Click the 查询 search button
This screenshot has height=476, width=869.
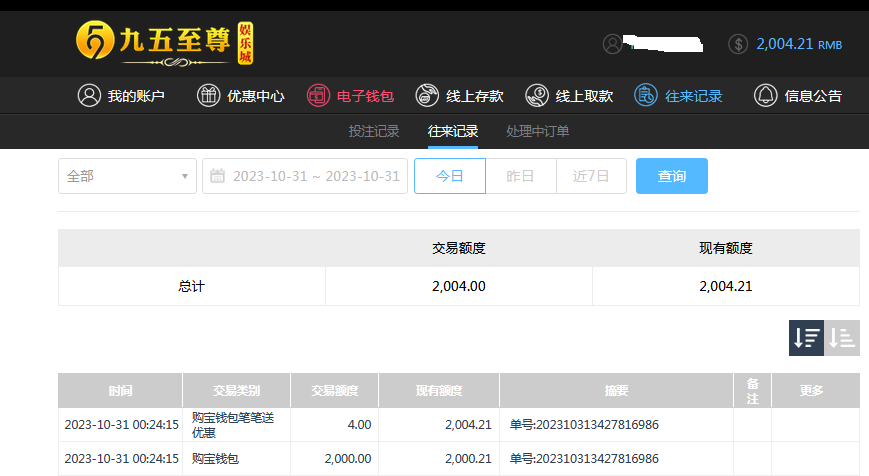(x=672, y=176)
